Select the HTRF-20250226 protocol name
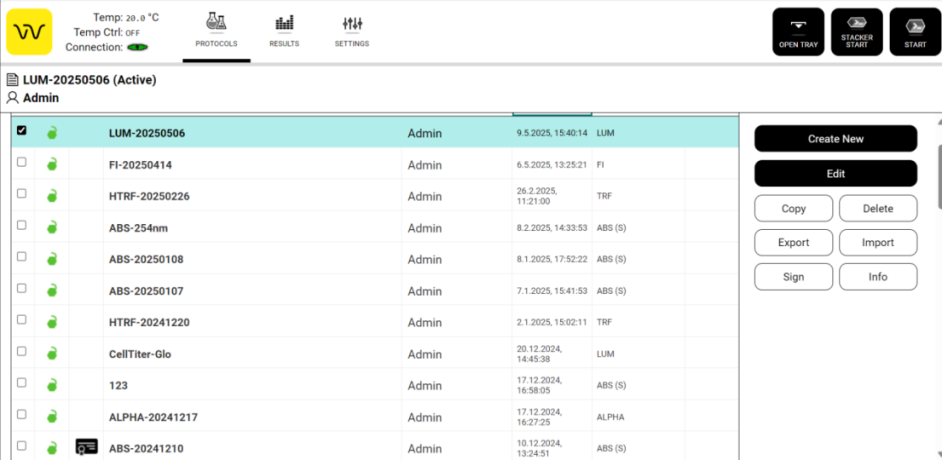The height and width of the screenshot is (460, 942). pyautogui.click(x=149, y=196)
